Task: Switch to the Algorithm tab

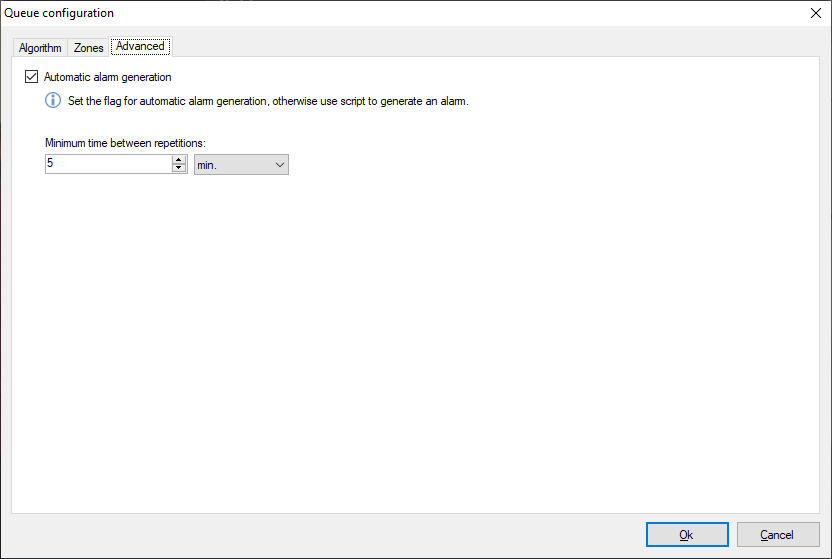Action: point(40,47)
